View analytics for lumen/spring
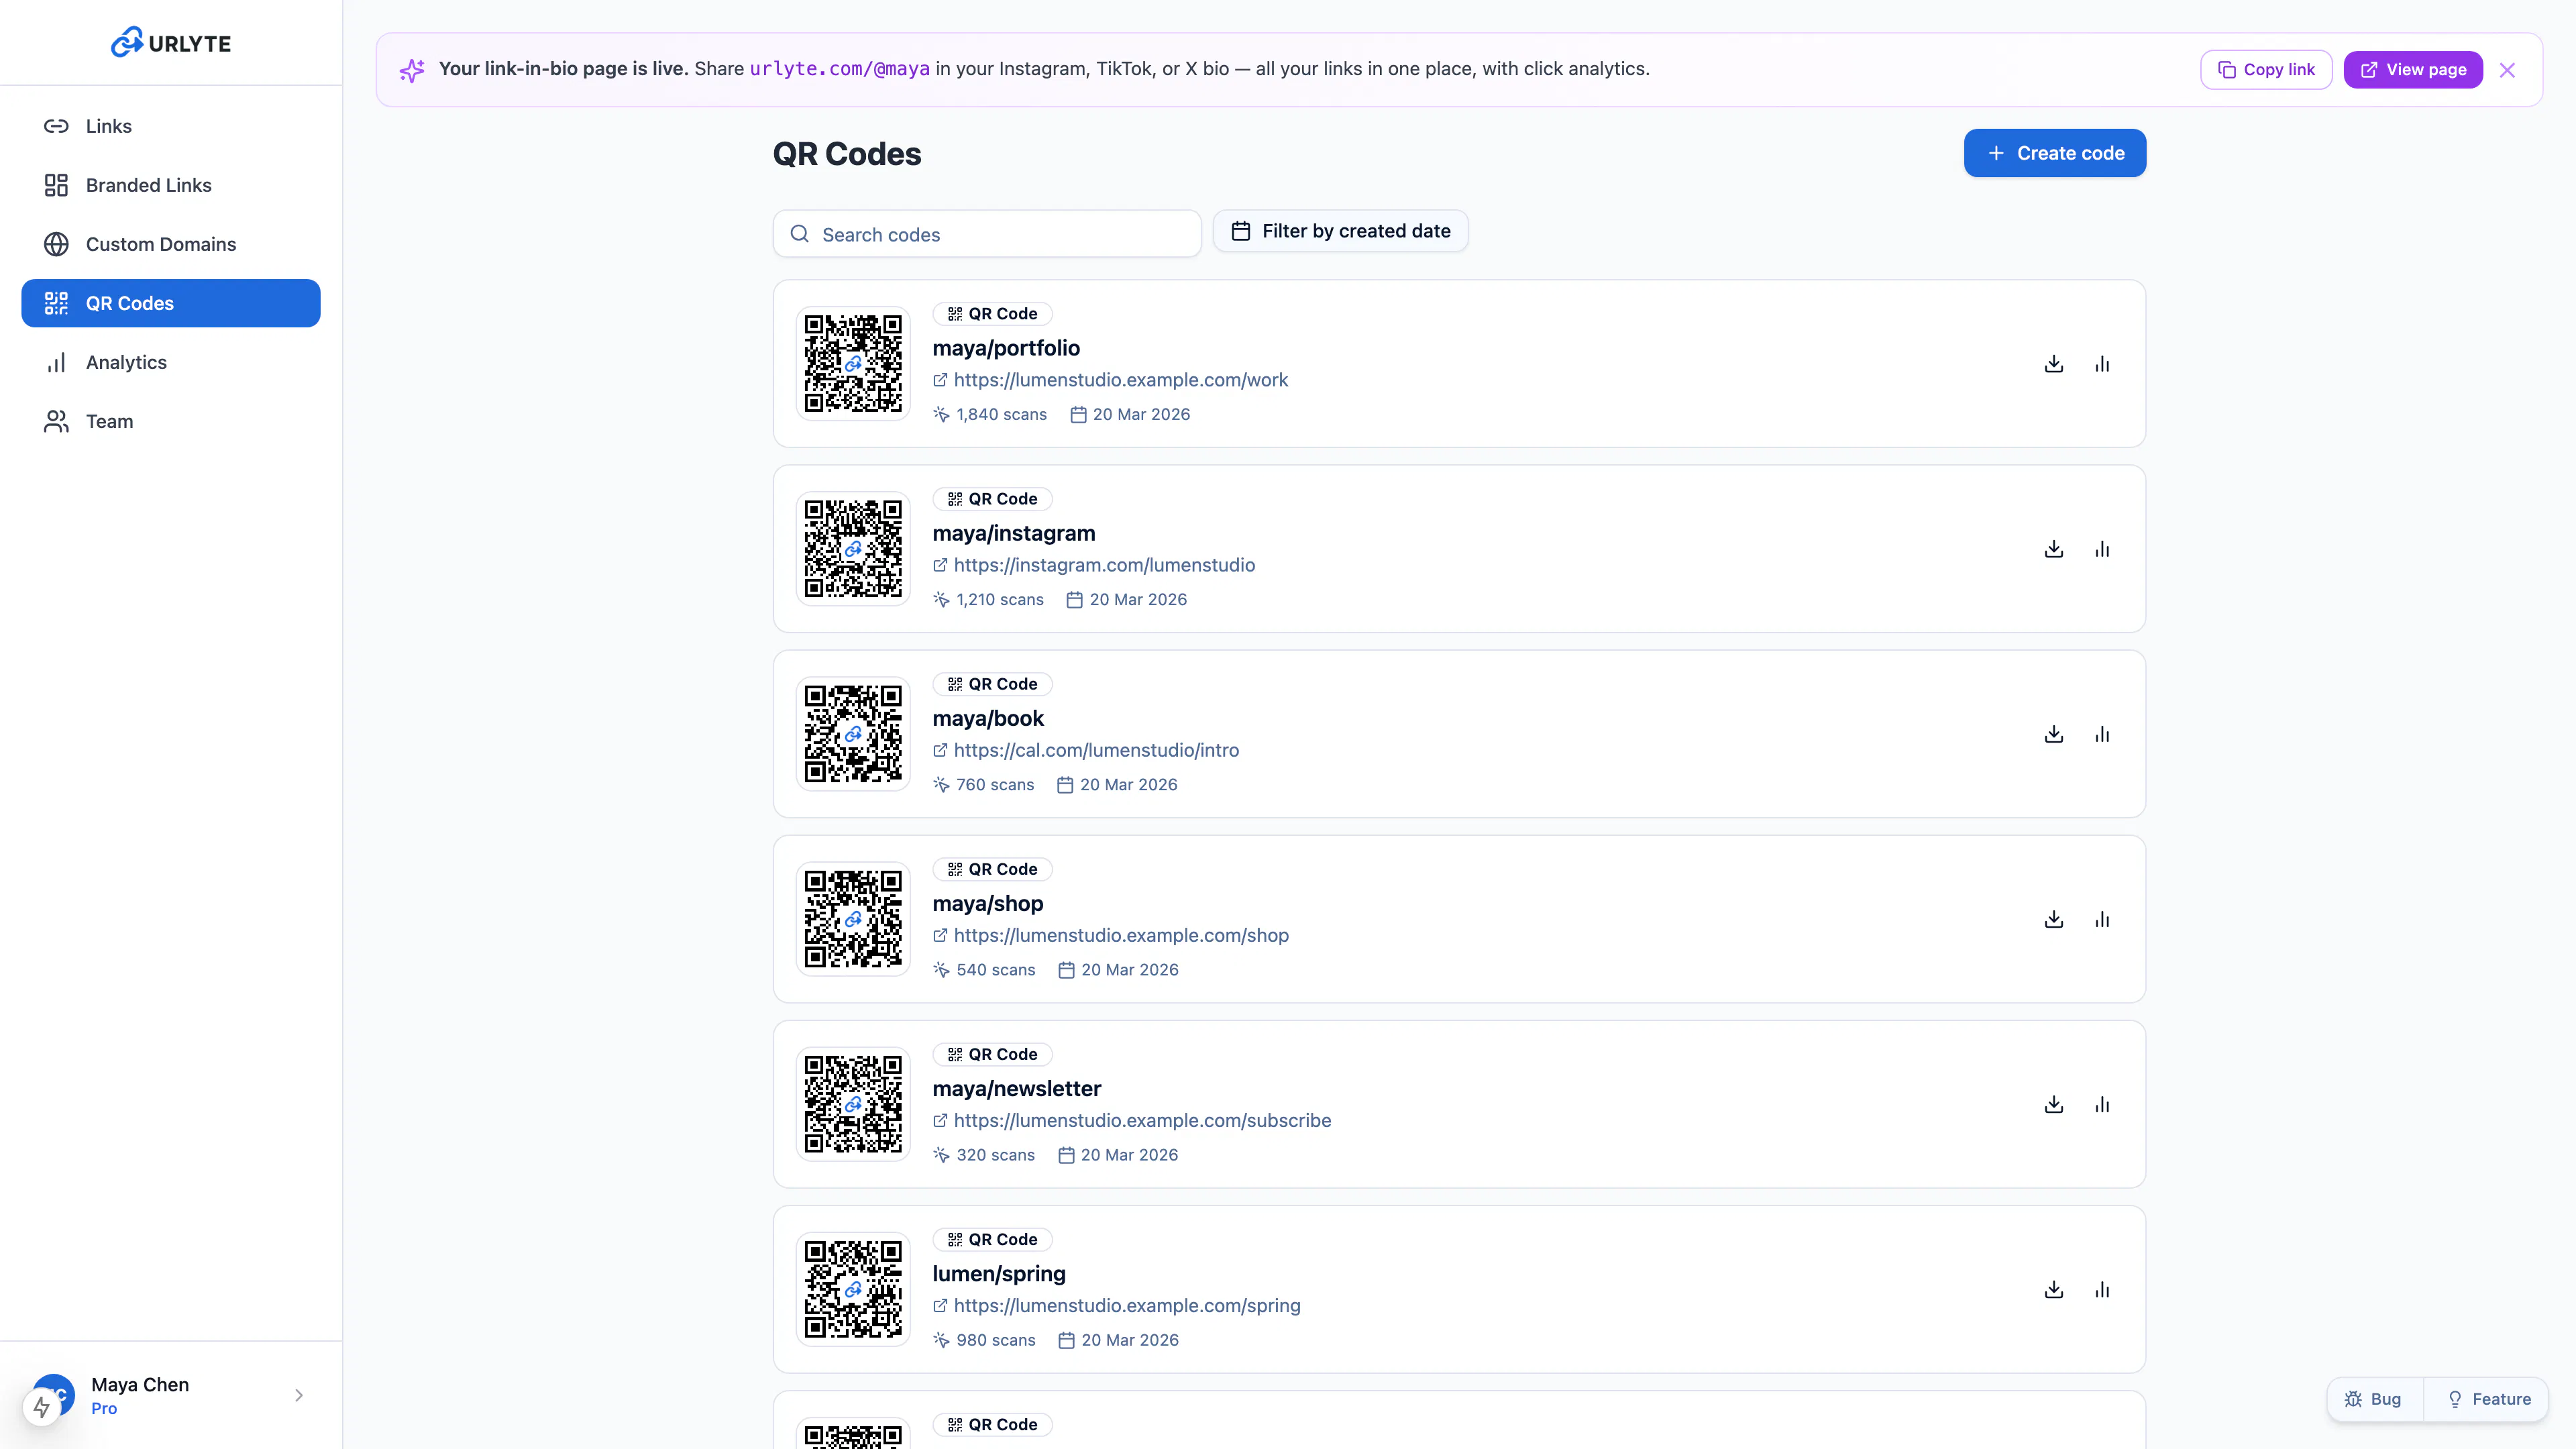This screenshot has width=2576, height=1449. [x=2102, y=1289]
